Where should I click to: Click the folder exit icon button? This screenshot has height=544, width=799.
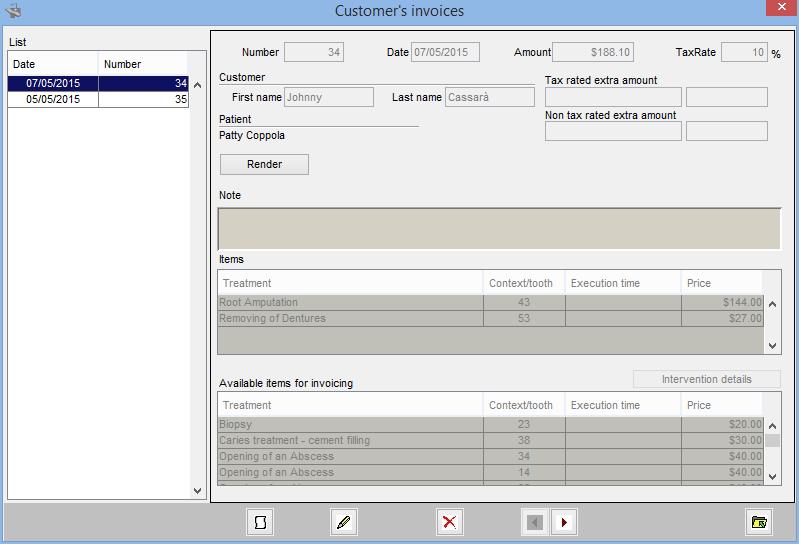coord(760,522)
